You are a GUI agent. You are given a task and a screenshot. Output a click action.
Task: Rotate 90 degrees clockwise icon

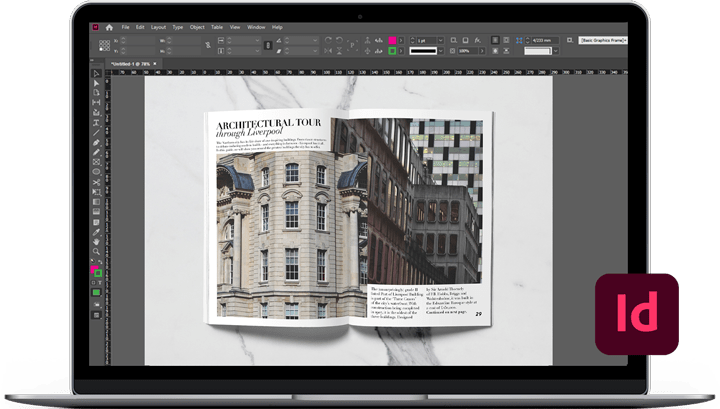328,40
